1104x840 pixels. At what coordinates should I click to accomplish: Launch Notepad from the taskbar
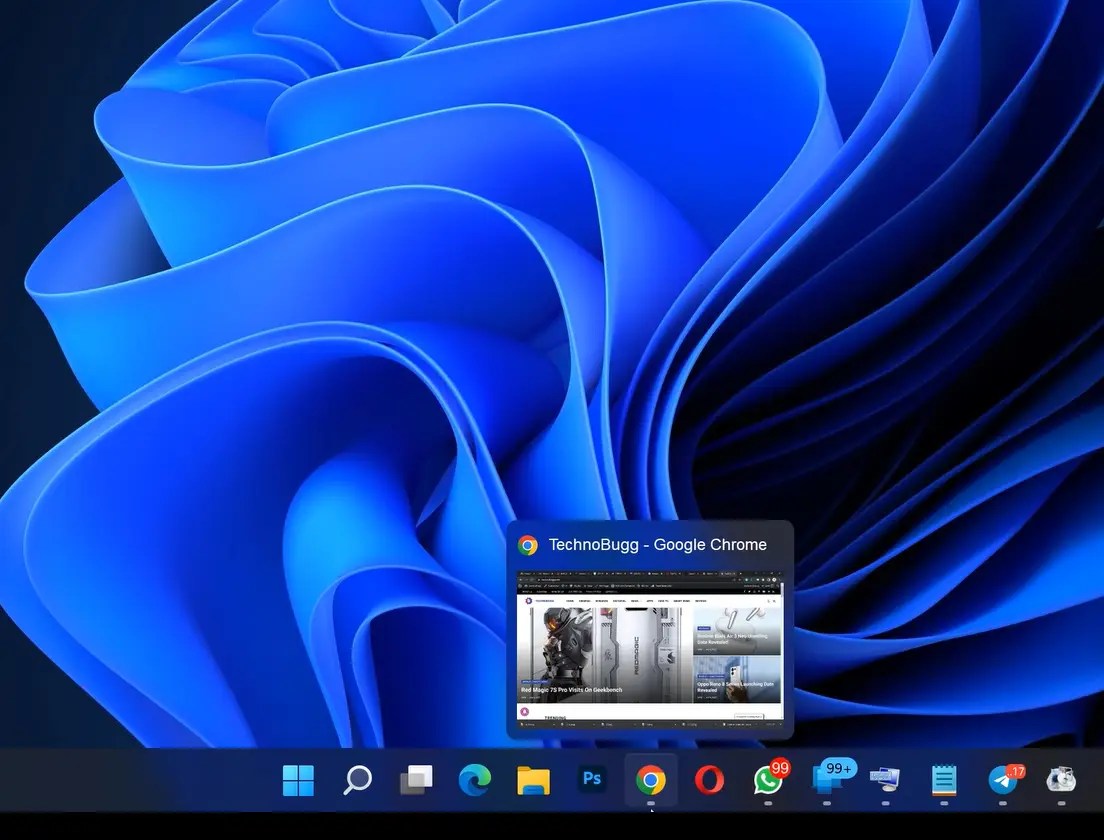pyautogui.click(x=943, y=780)
